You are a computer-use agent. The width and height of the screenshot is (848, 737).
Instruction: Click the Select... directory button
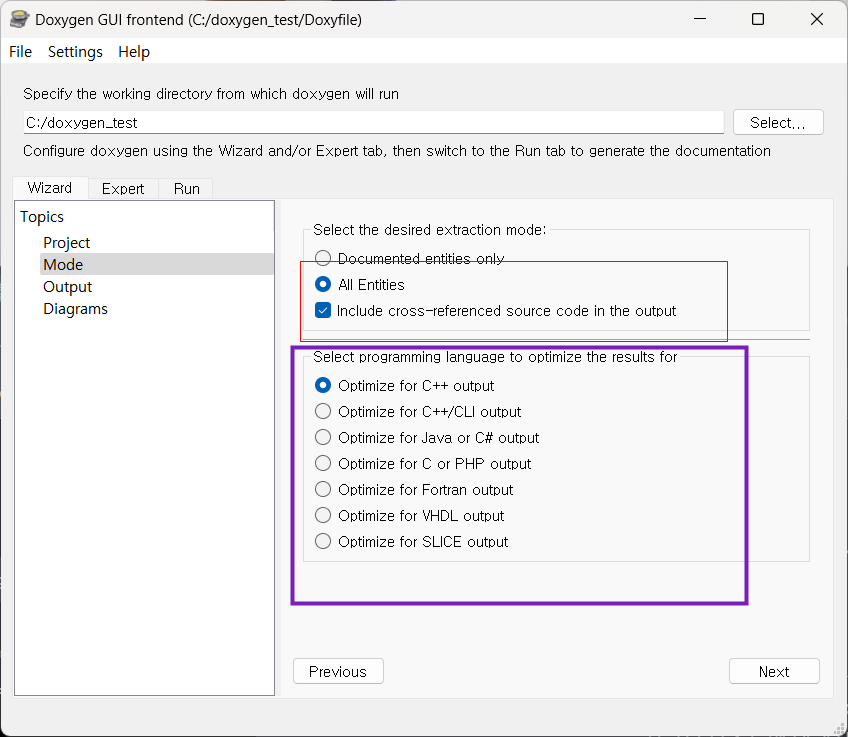coord(778,122)
